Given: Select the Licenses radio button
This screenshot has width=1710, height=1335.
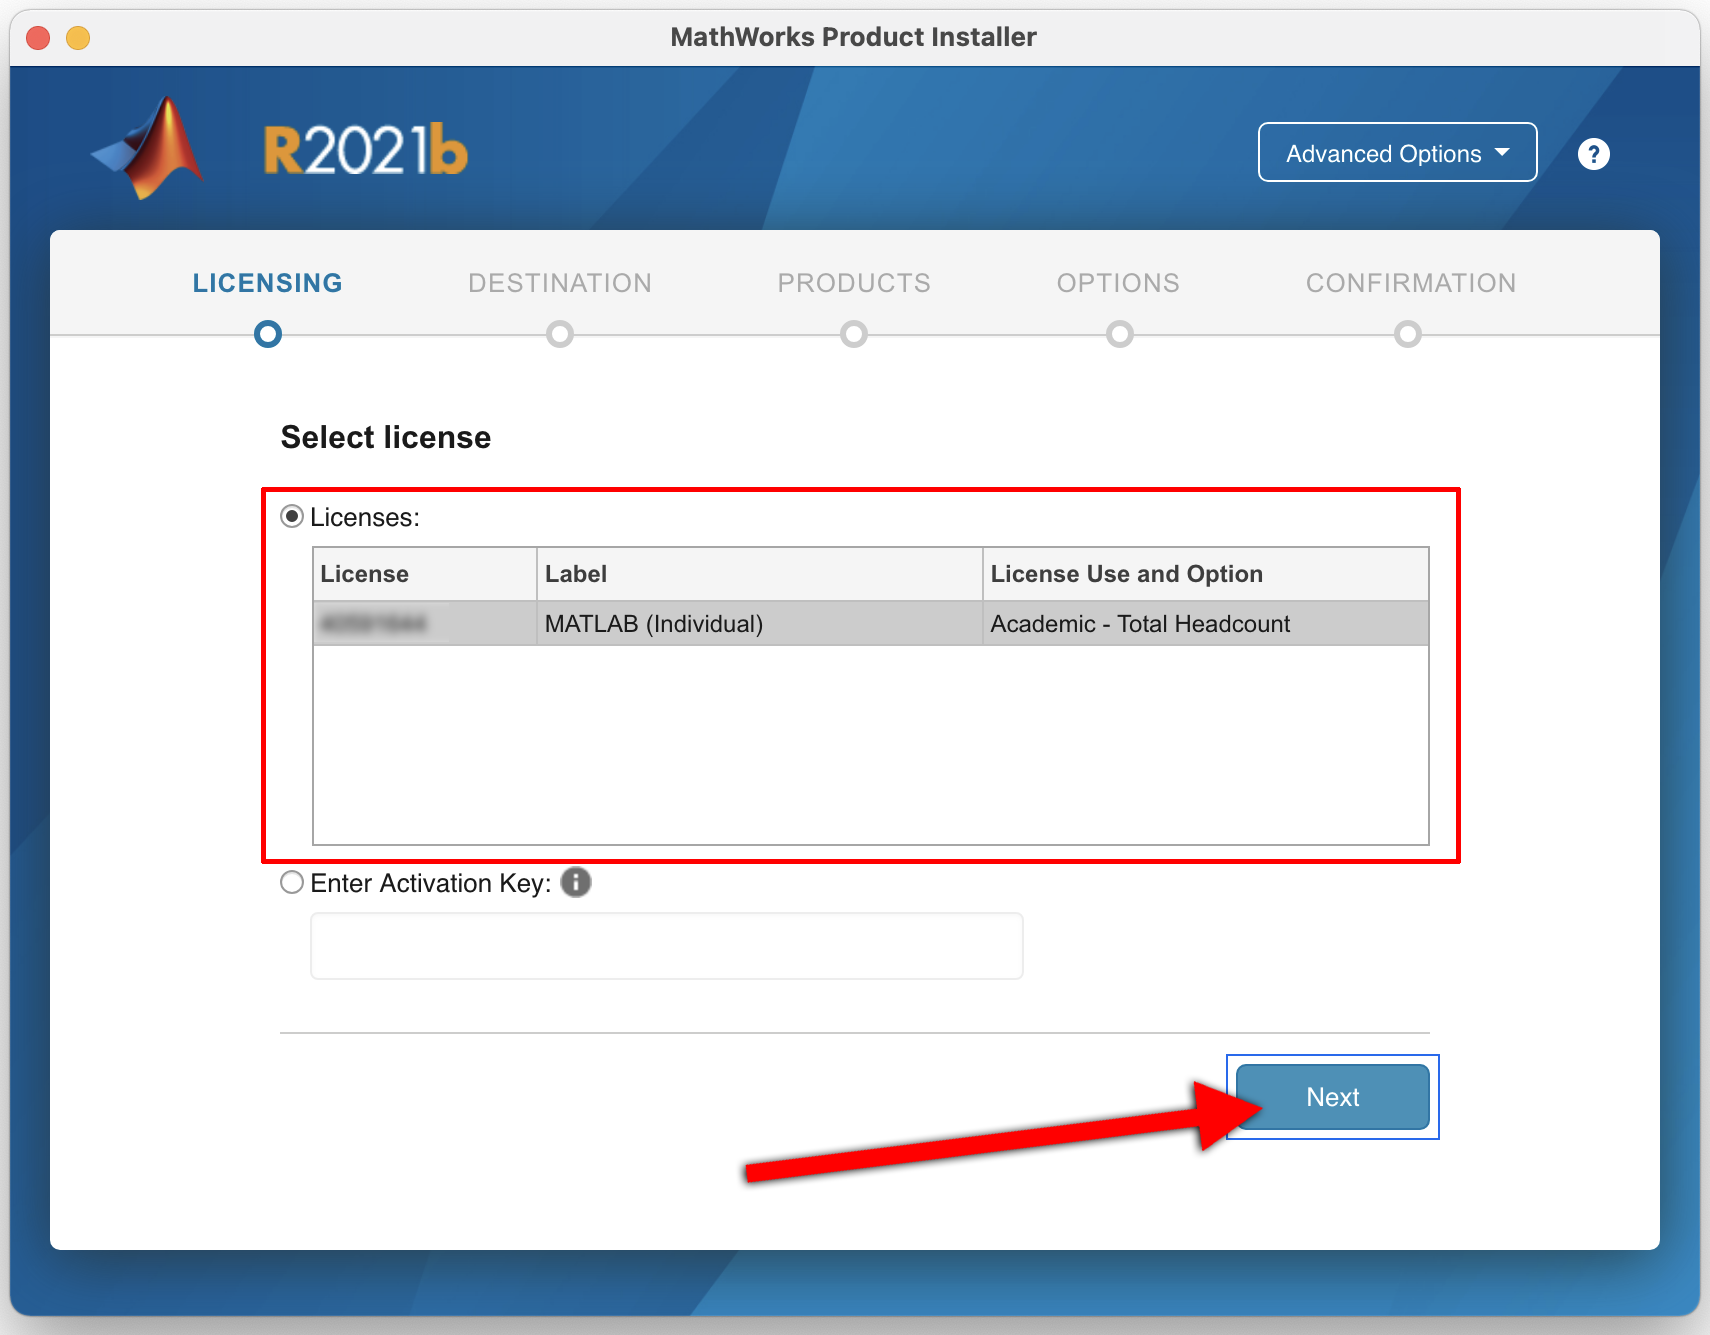Looking at the screenshot, I should [x=292, y=516].
